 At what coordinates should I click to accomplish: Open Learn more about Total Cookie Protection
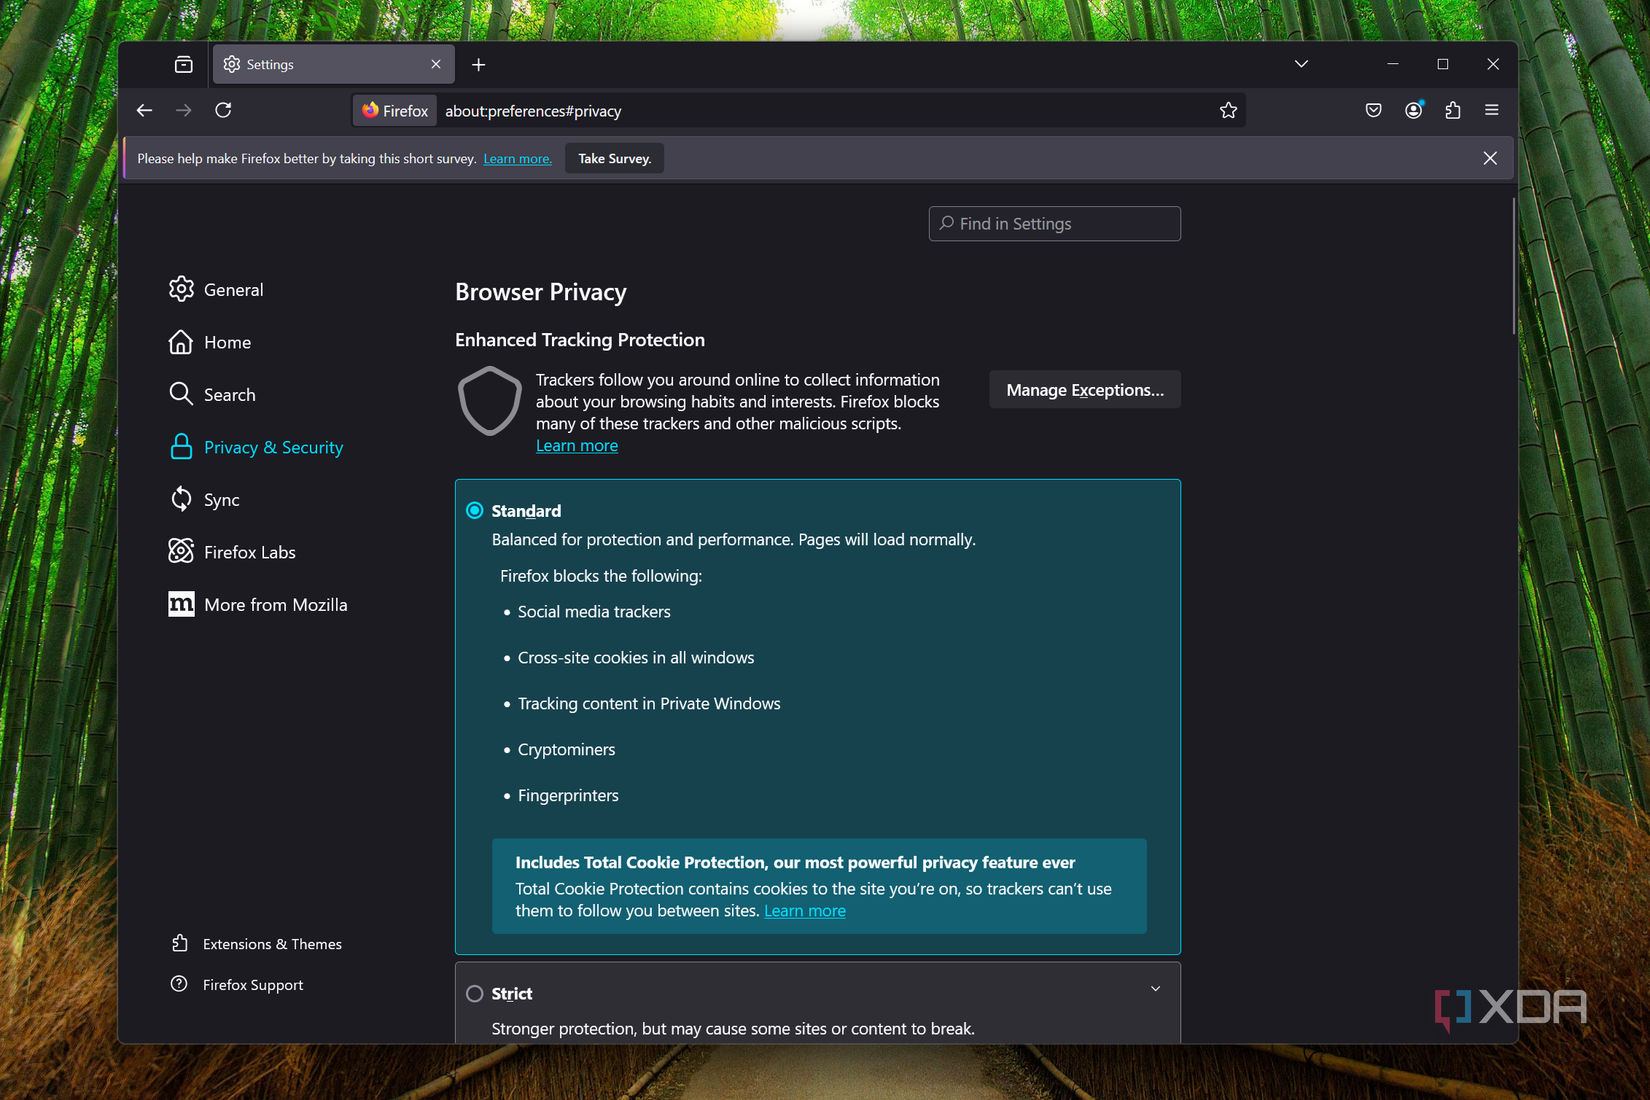coord(805,911)
